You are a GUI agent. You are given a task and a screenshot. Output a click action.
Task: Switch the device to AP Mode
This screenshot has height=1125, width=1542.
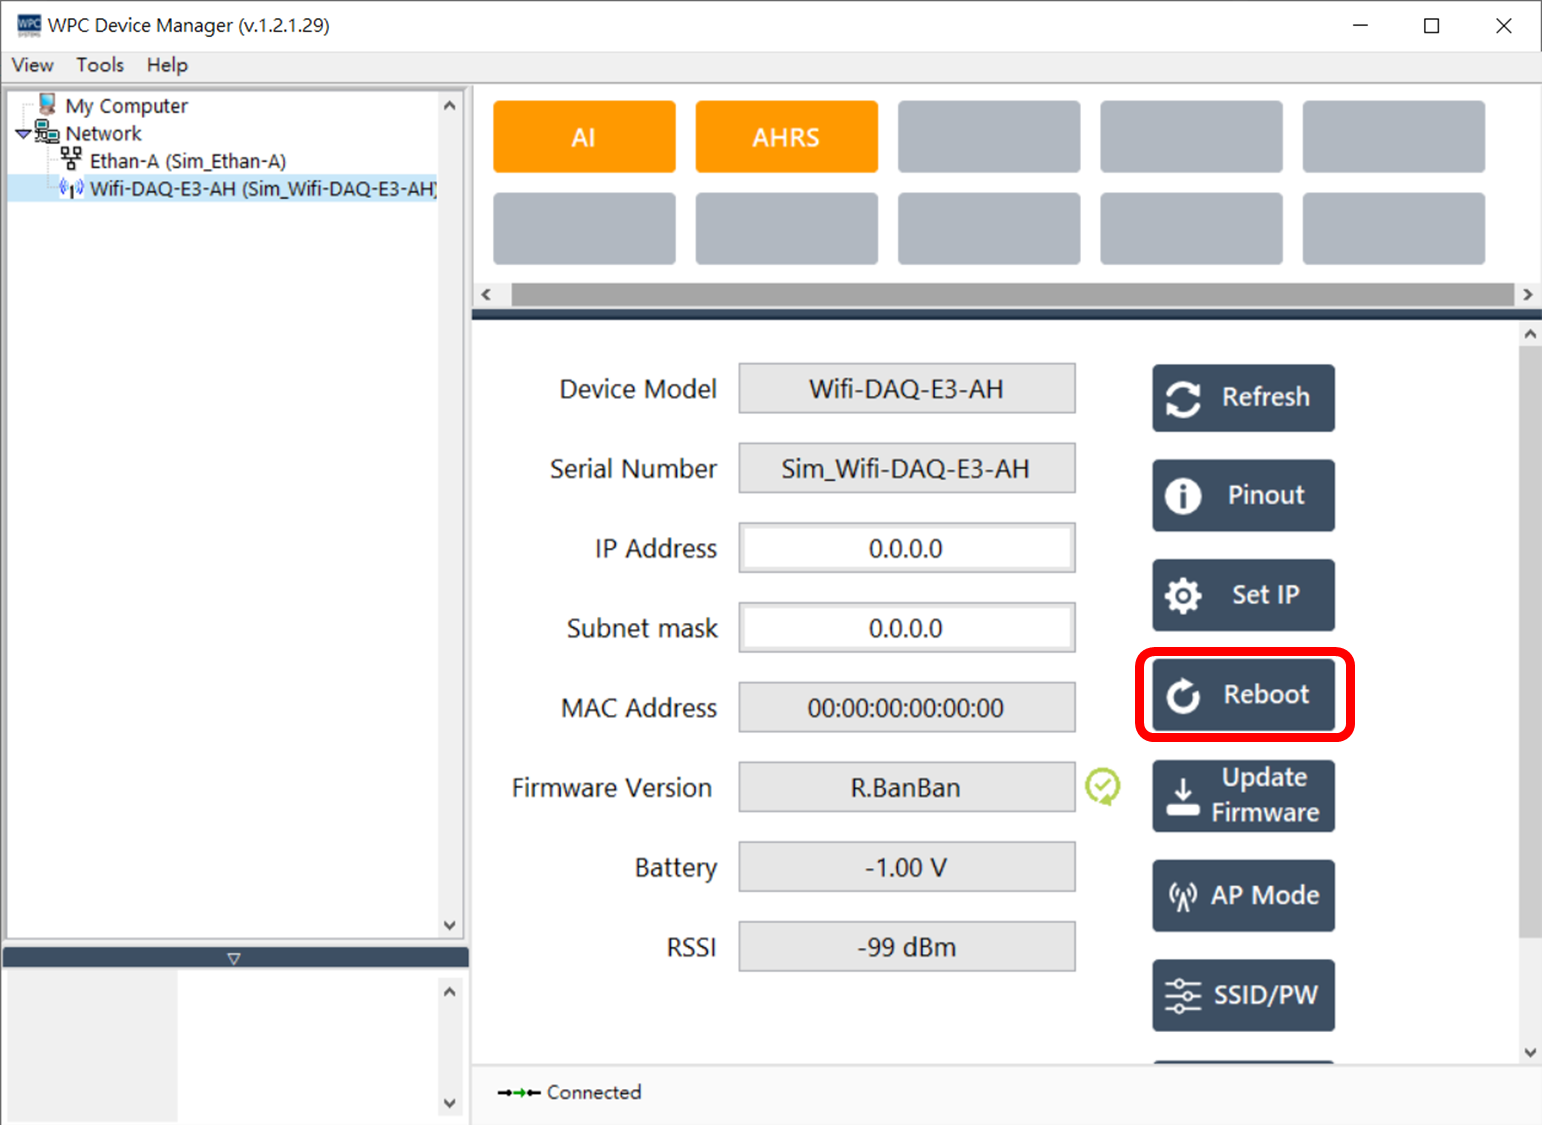click(1243, 895)
